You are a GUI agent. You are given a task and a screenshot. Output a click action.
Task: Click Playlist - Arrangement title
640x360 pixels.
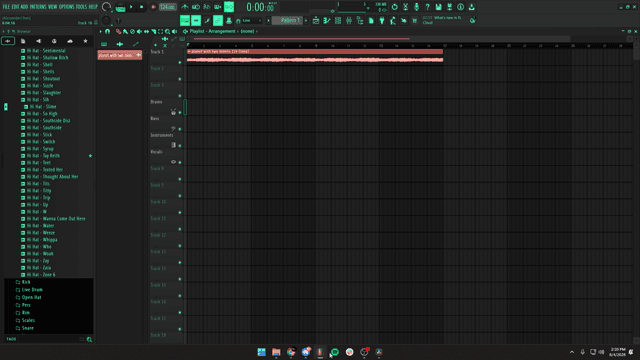(x=212, y=31)
